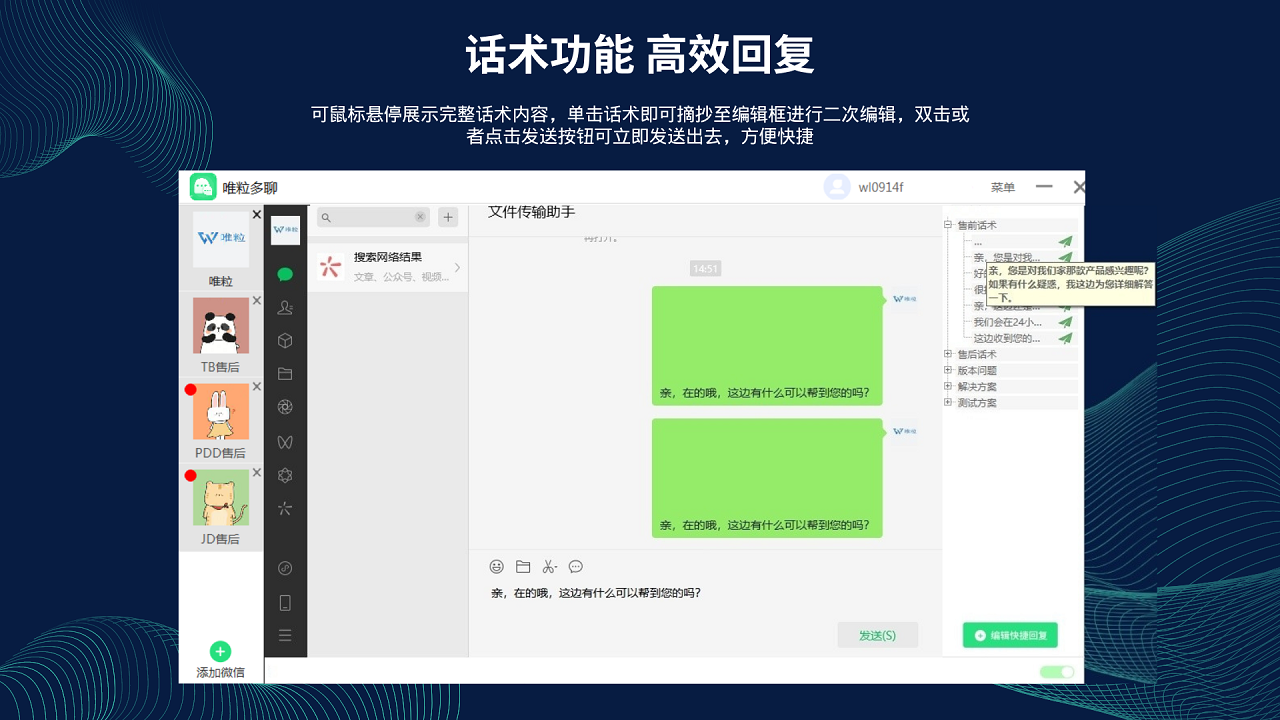This screenshot has height=720, width=1280.
Task: Open the Contacts icon in the dark sidebar
Action: [285, 307]
